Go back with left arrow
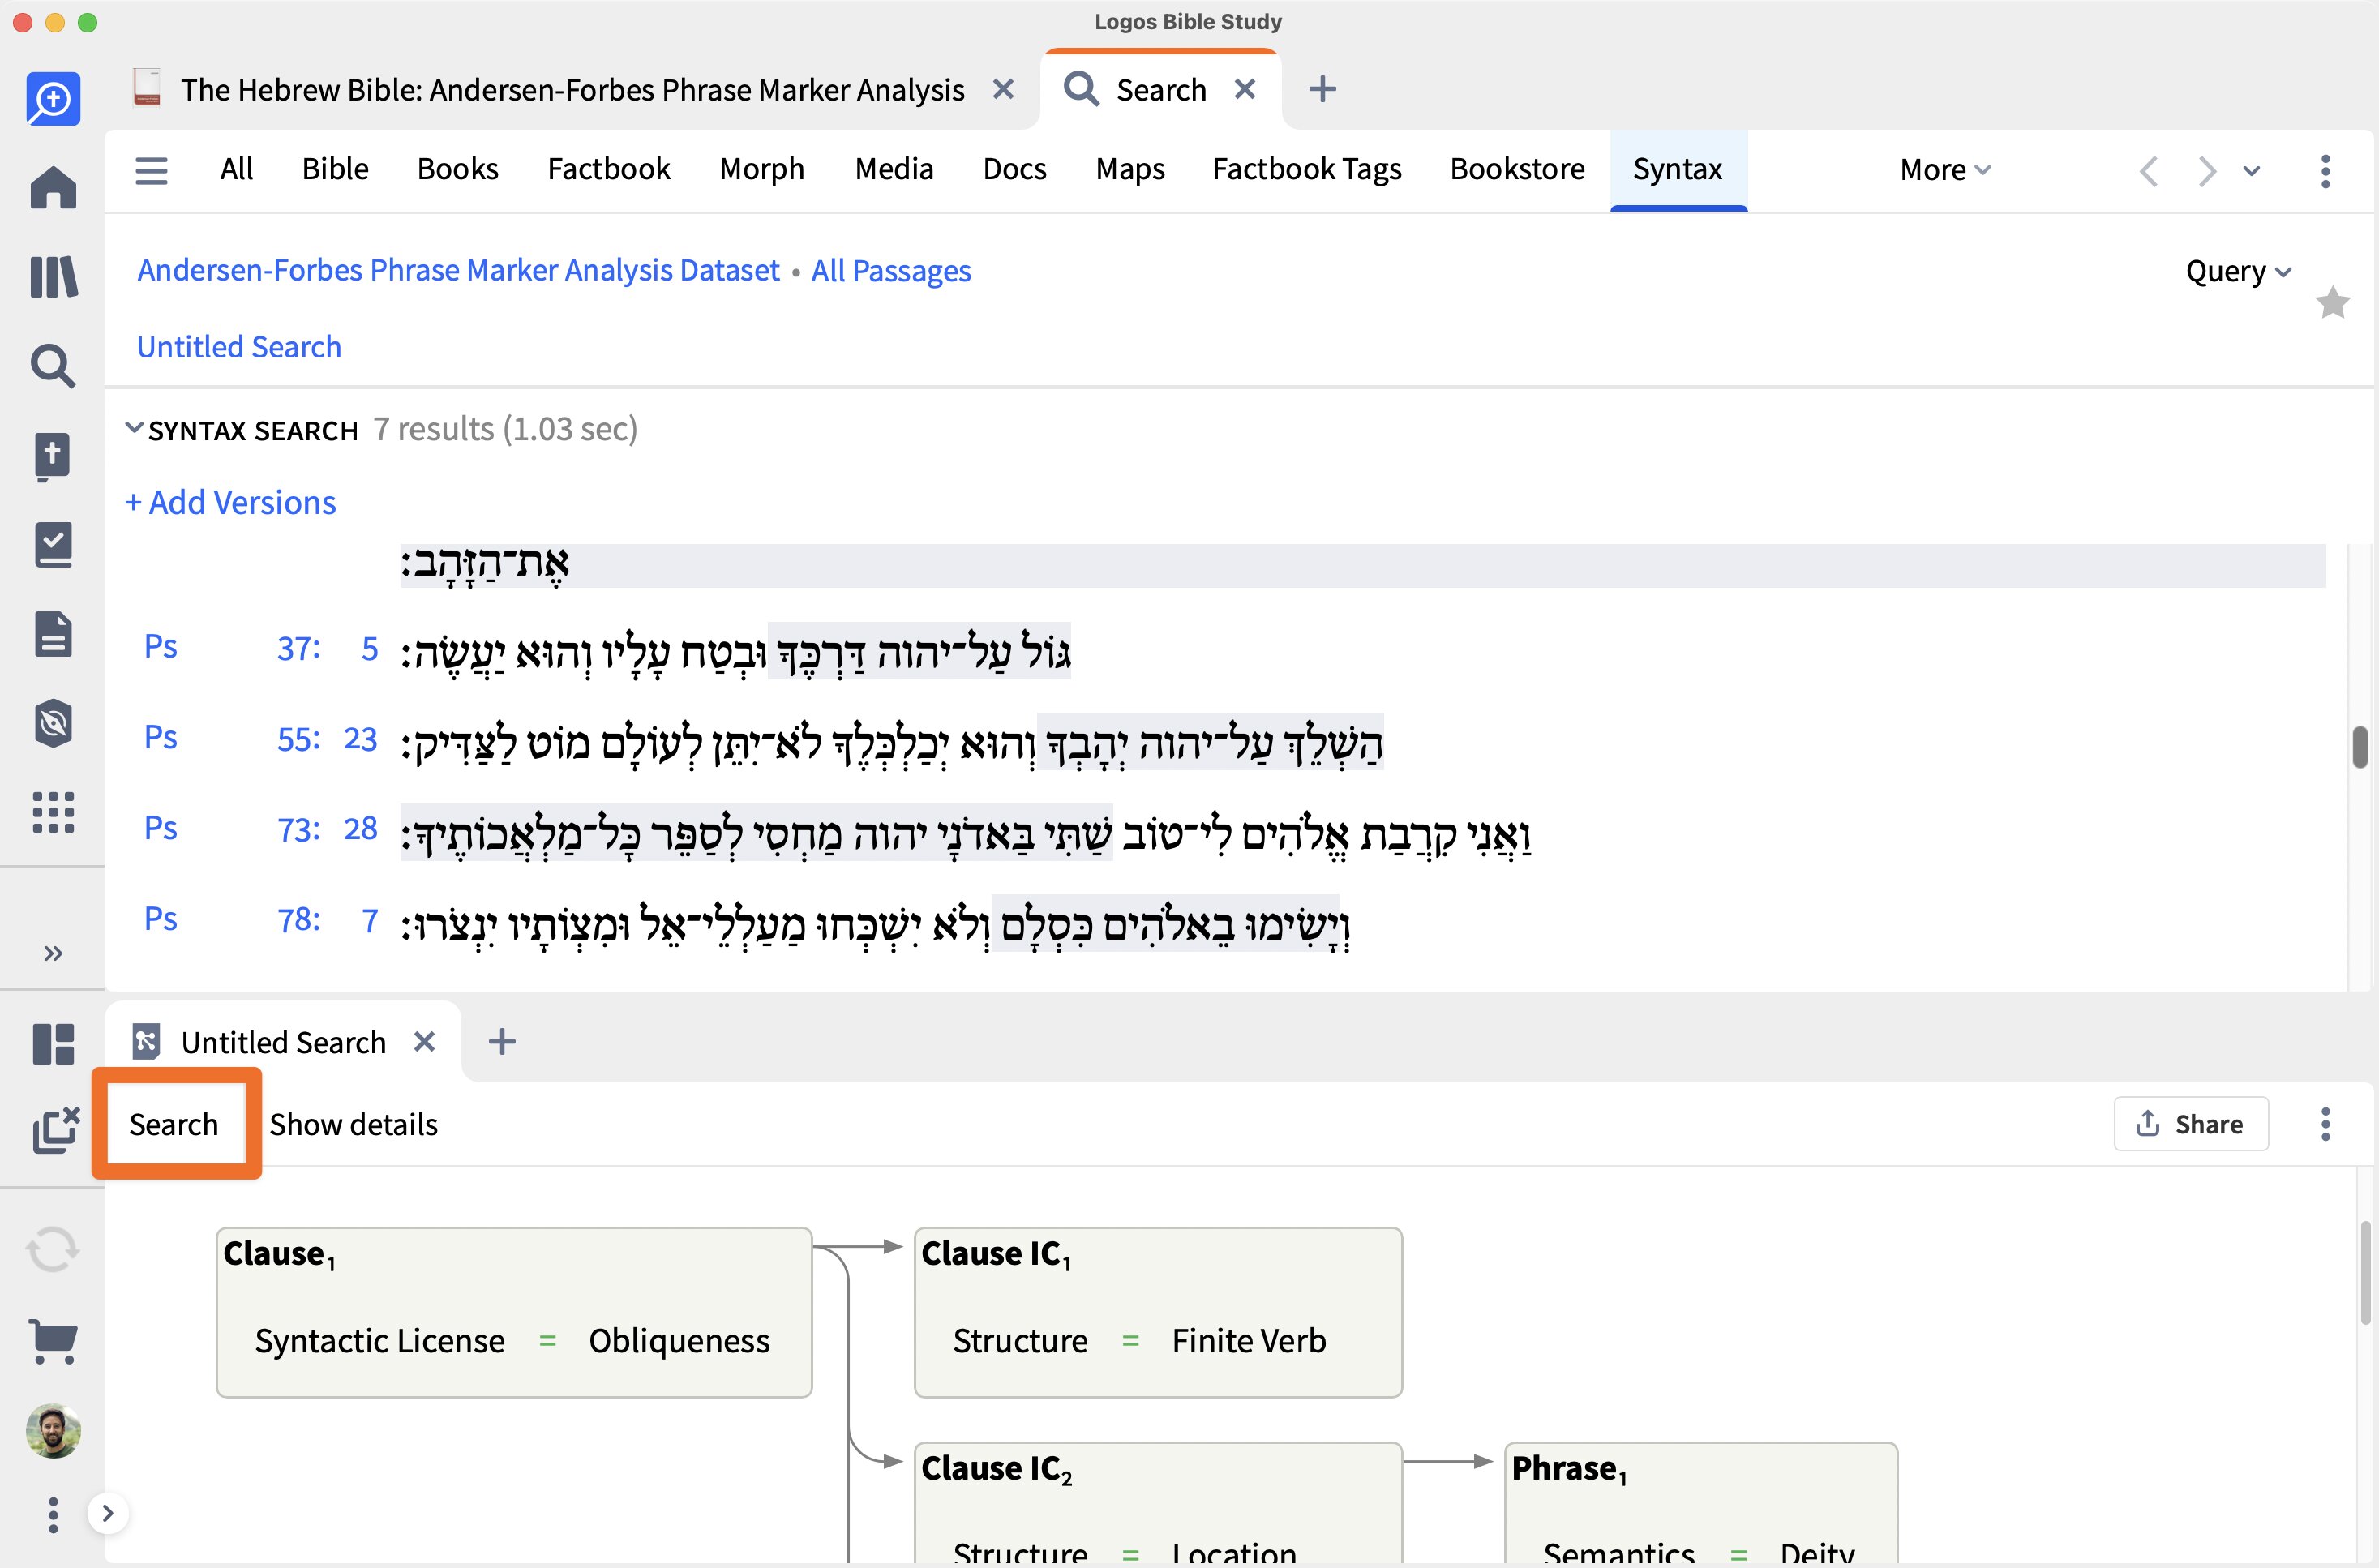This screenshot has width=2379, height=1568. 2148,171
